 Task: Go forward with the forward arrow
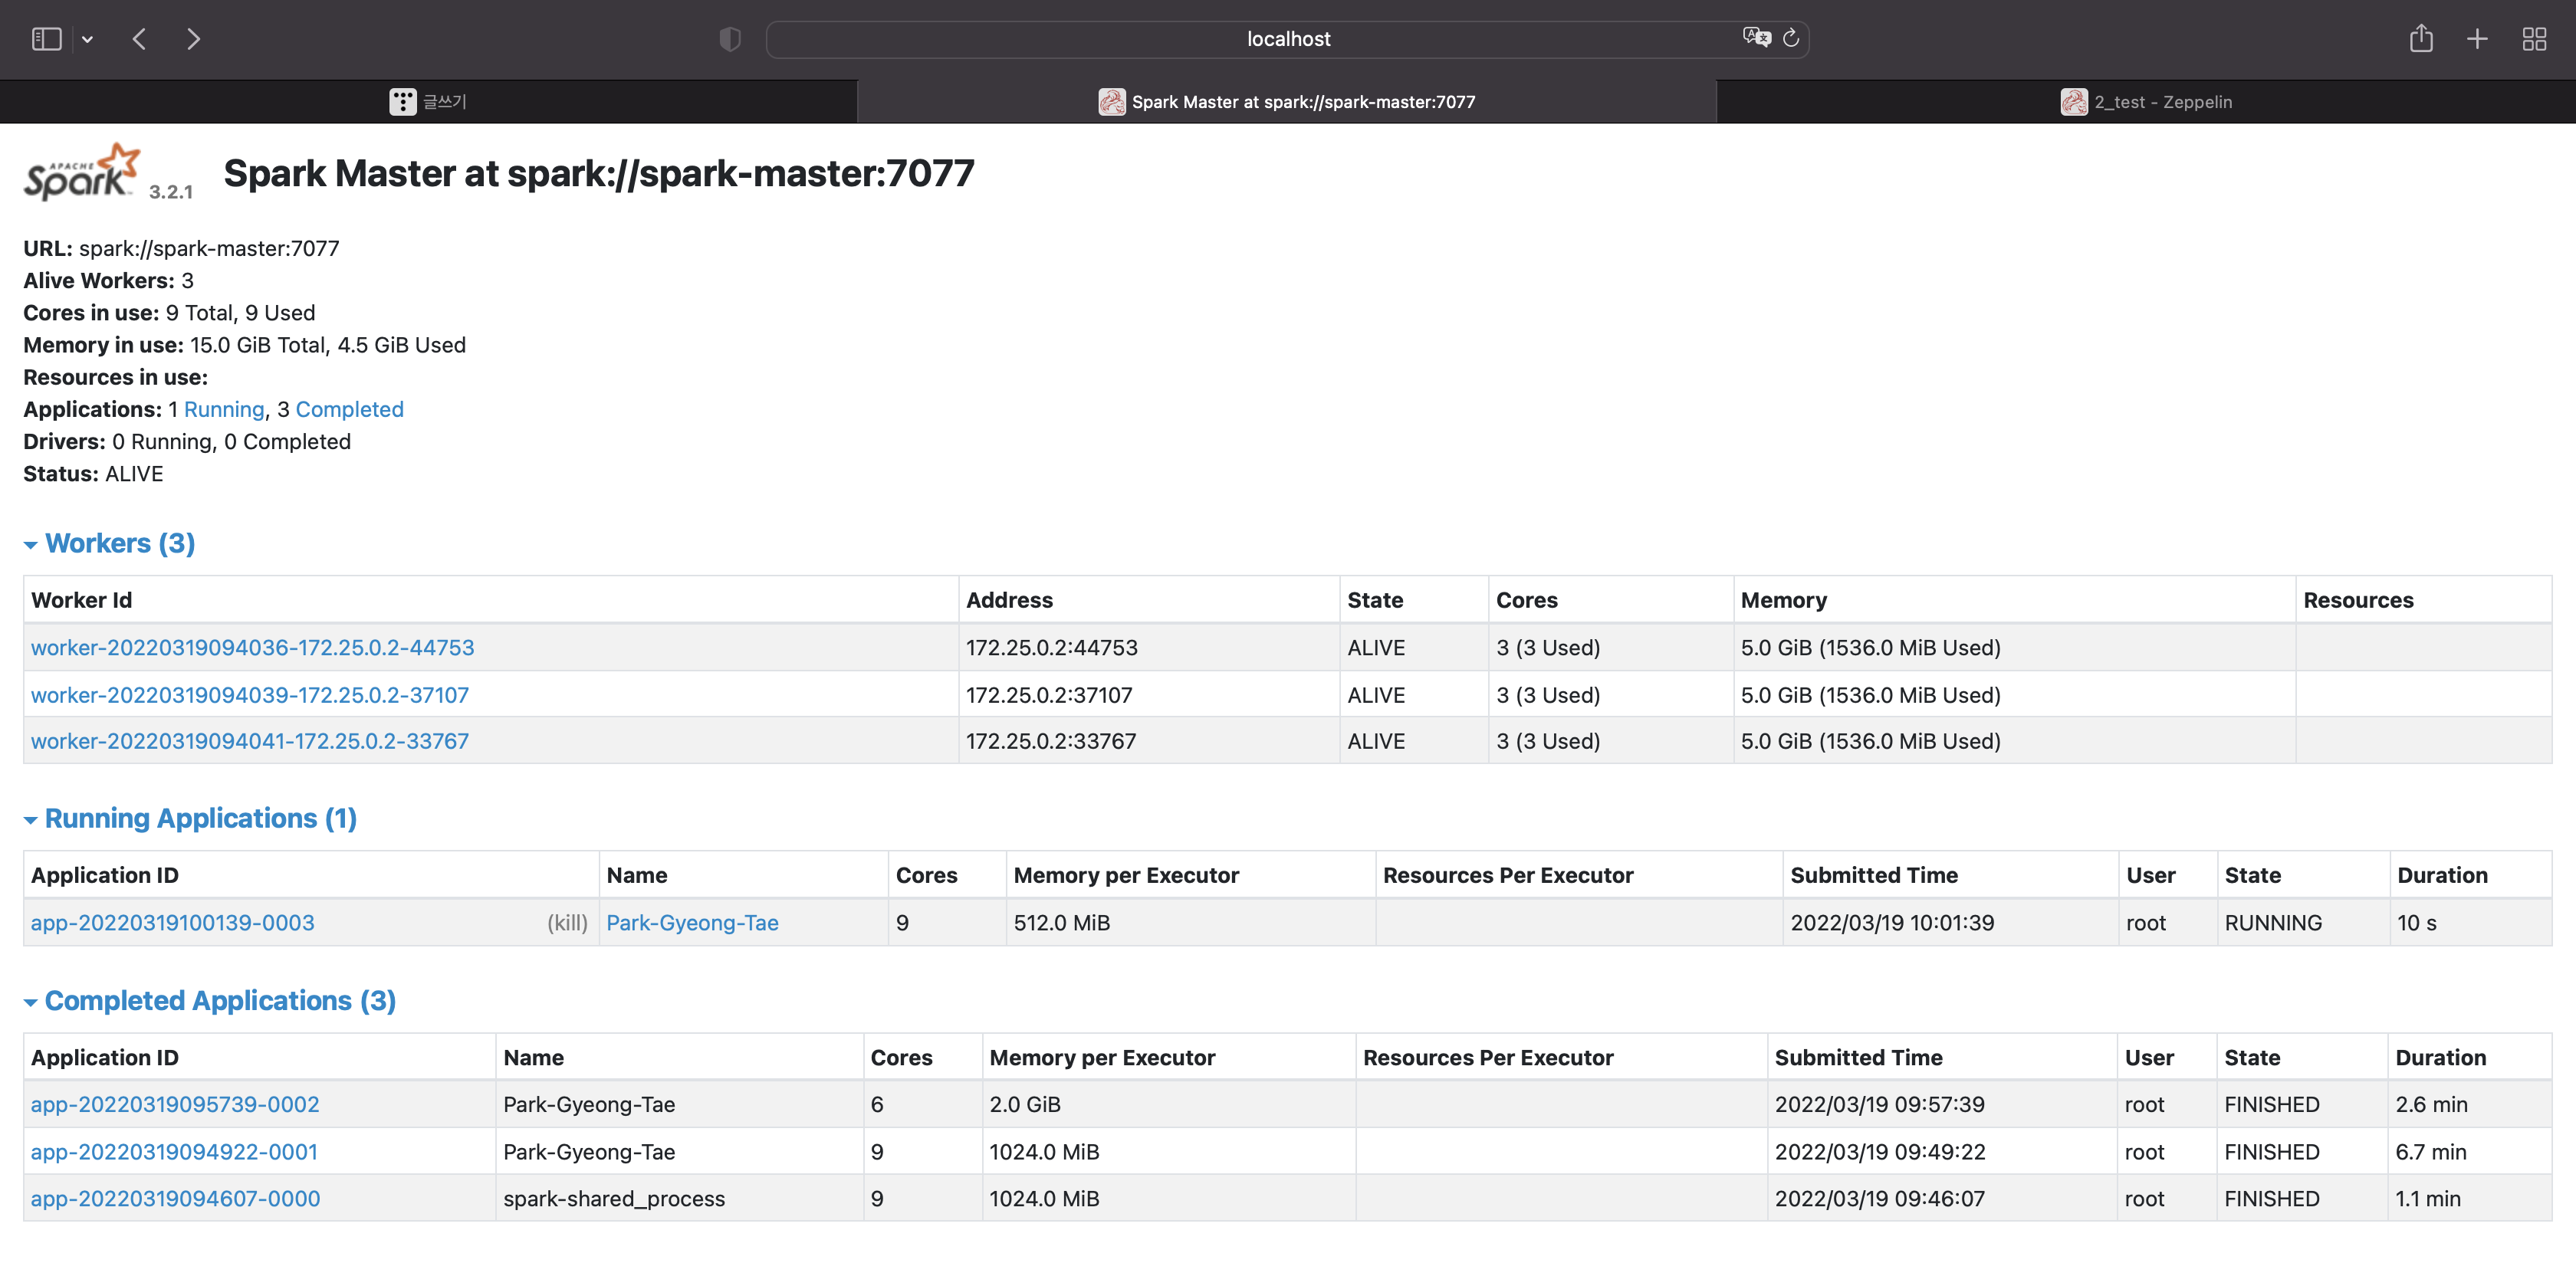[x=194, y=39]
